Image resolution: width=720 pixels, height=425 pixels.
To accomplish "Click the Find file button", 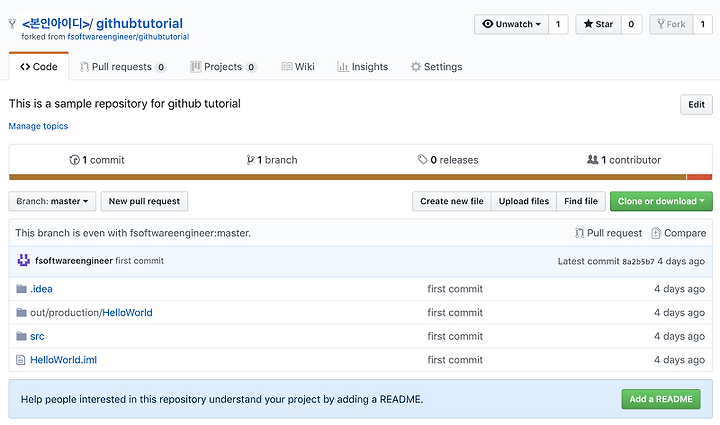I will tap(581, 201).
